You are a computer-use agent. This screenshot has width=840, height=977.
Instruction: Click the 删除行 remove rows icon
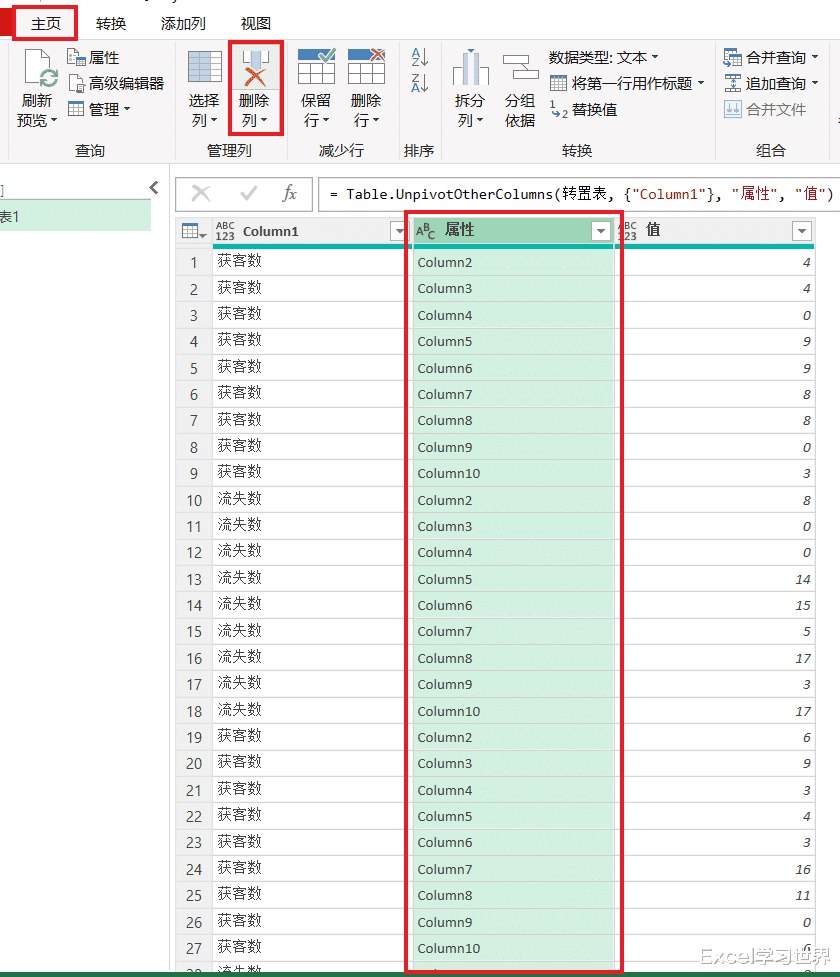tap(366, 66)
